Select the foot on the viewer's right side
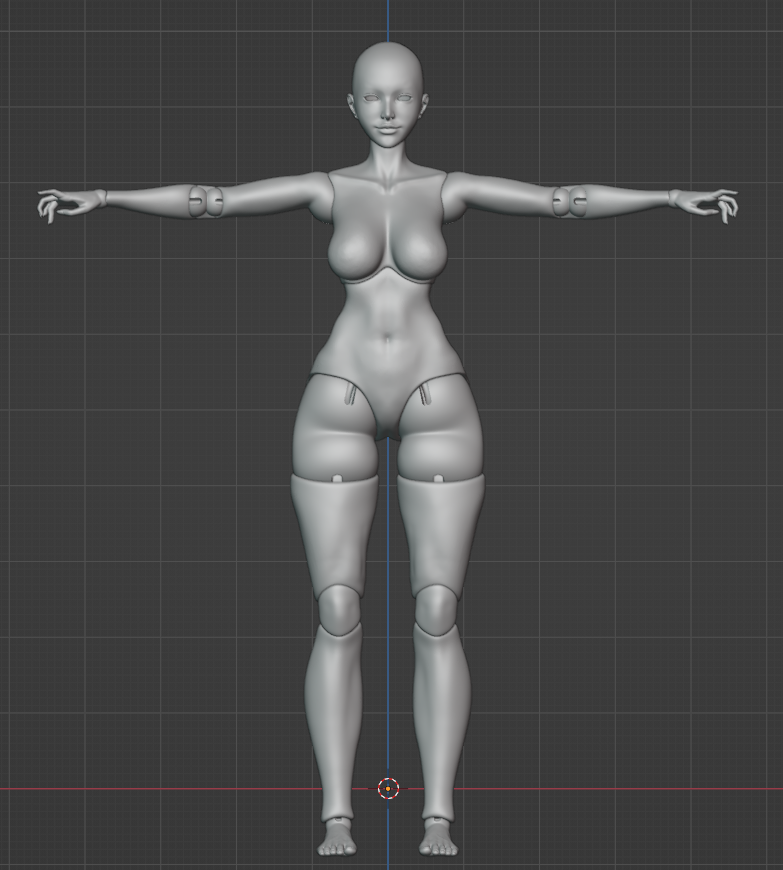The height and width of the screenshot is (870, 783). tap(438, 837)
